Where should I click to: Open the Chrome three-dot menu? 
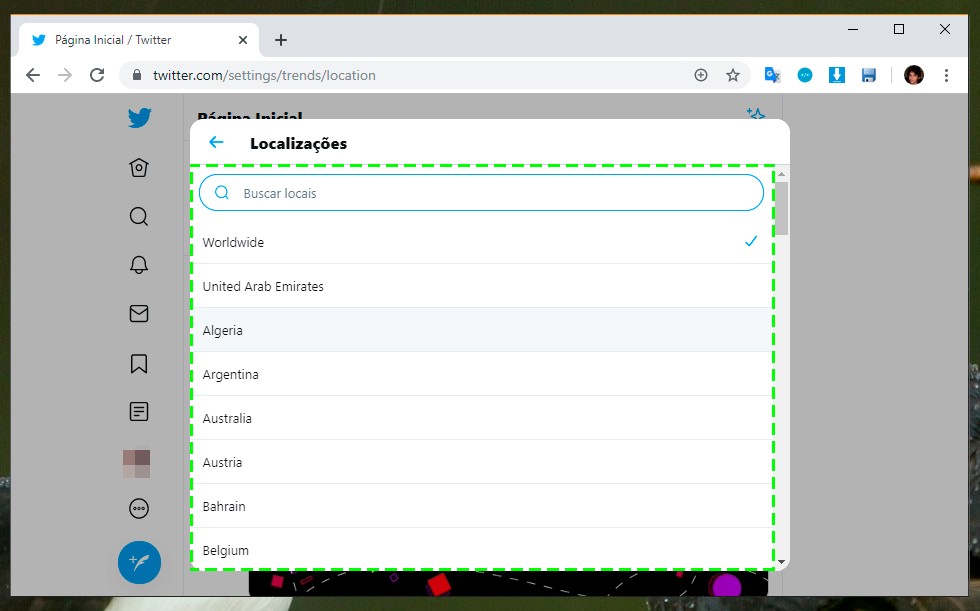coord(946,75)
